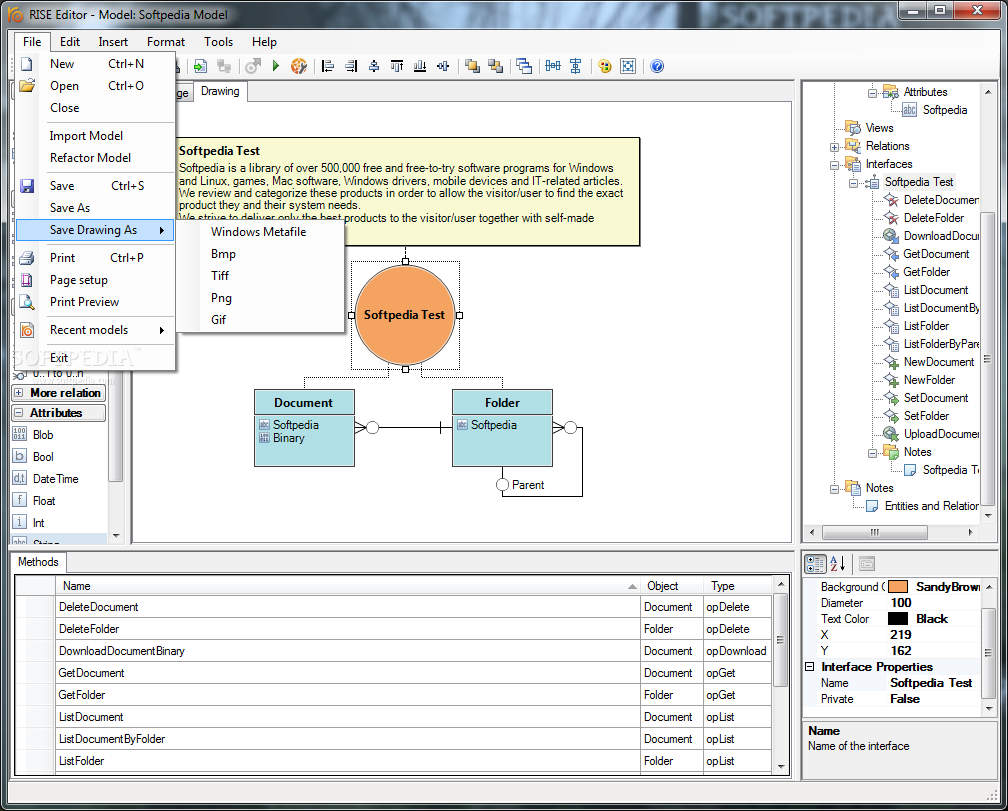Open the Edit menu
This screenshot has height=811, width=1008.
point(69,42)
